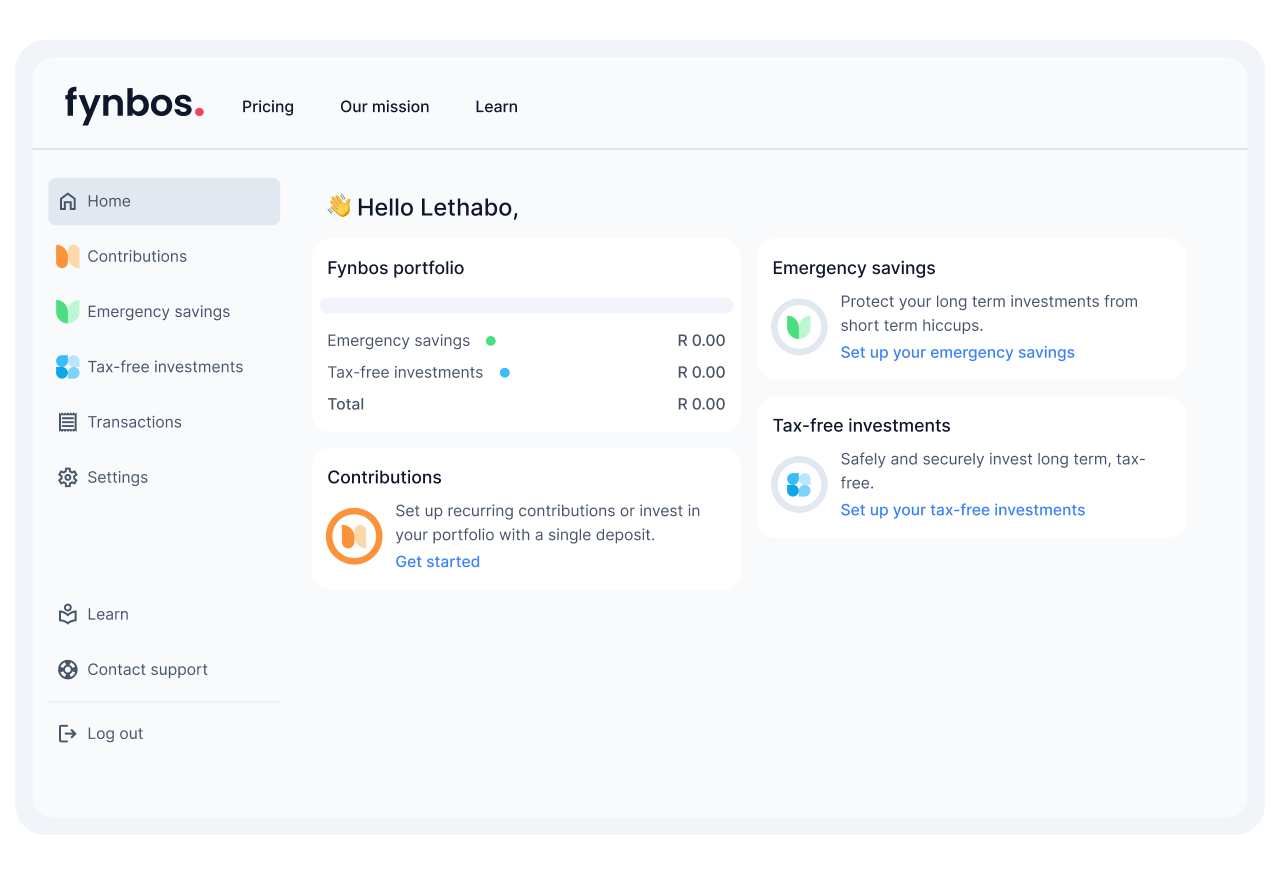Click Set up your emergency savings link
This screenshot has width=1280, height=875.
958,353
